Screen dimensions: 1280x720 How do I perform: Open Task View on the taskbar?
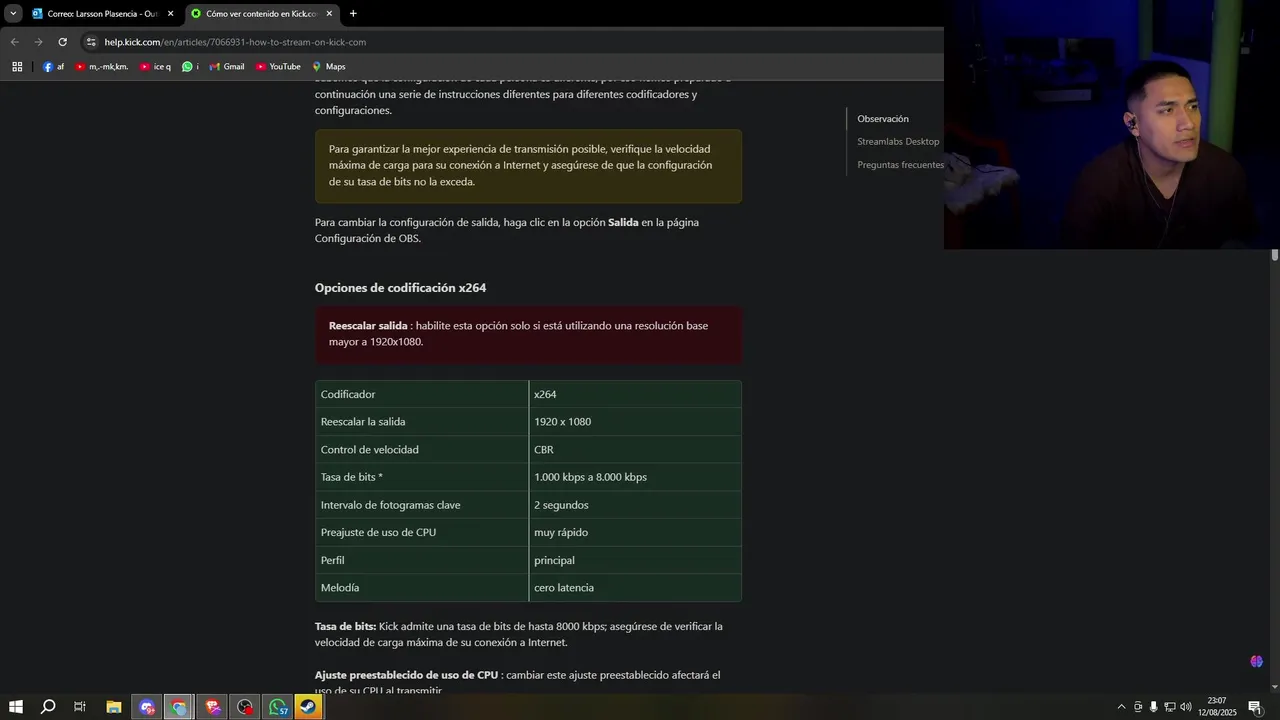80,707
